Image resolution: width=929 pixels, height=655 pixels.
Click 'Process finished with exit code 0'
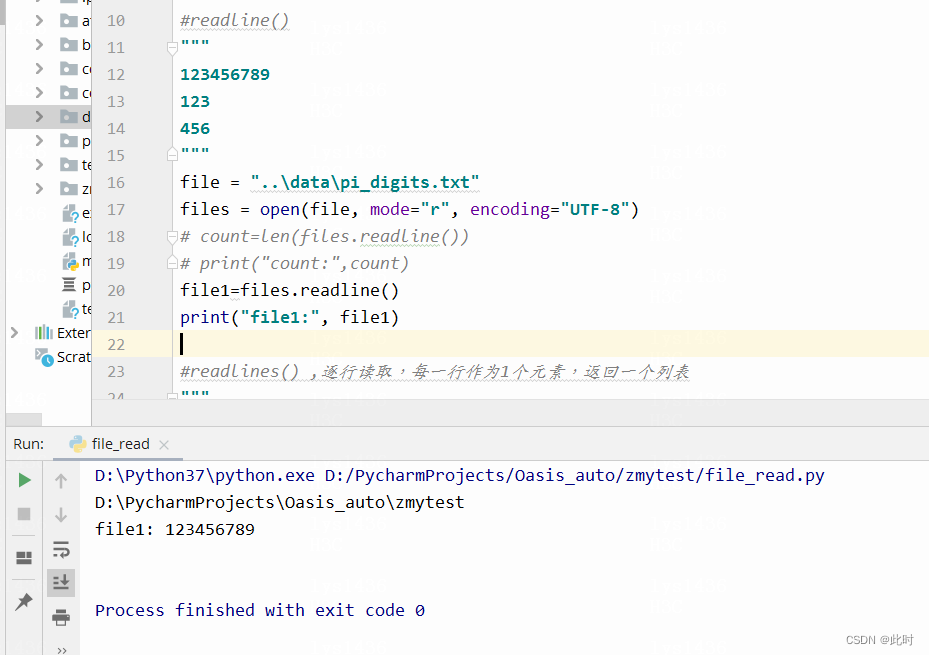(x=260, y=611)
